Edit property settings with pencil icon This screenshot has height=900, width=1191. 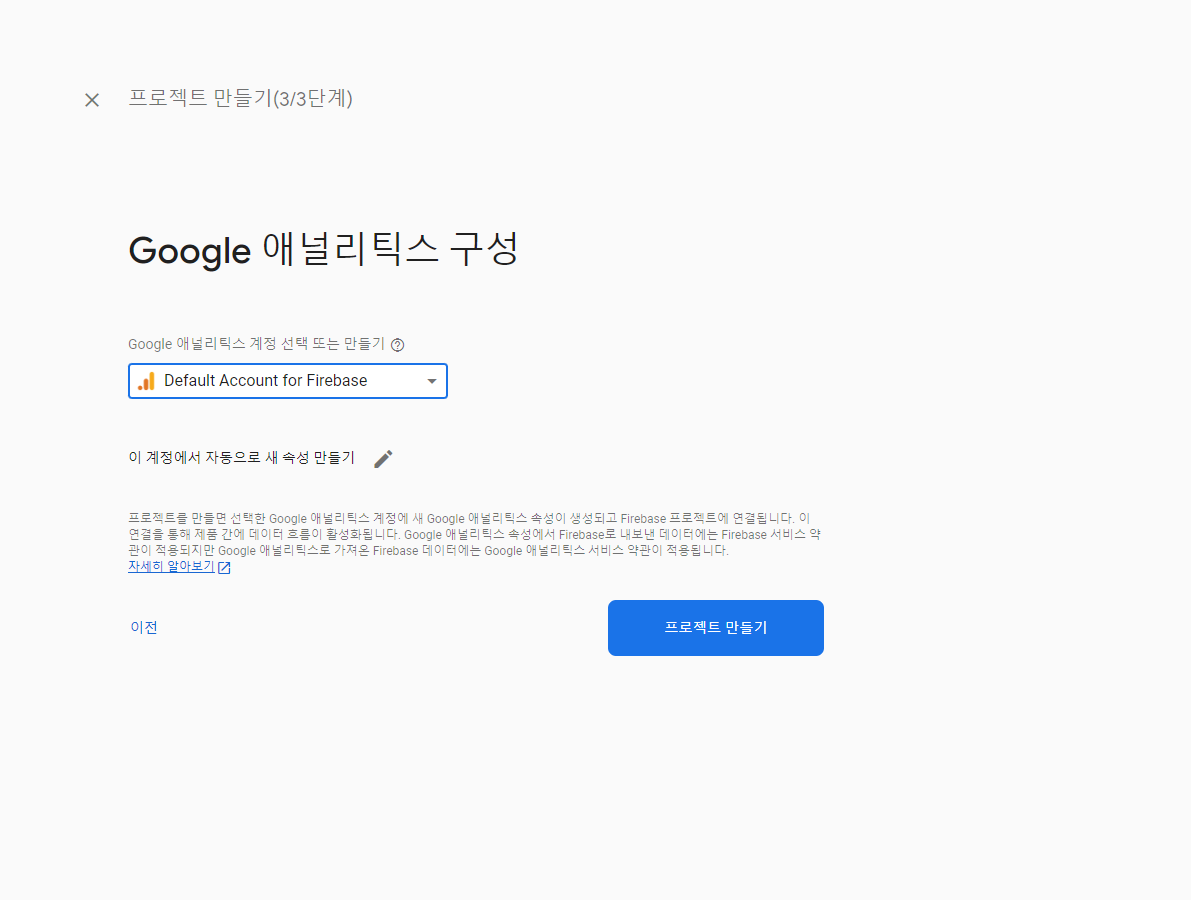coord(384,459)
